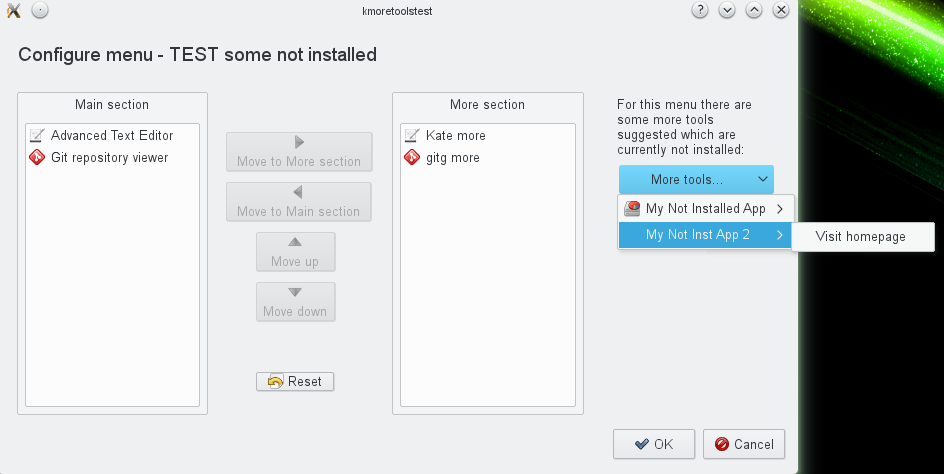
Task: Click the My Not Installed App icon
Action: [x=632, y=209]
